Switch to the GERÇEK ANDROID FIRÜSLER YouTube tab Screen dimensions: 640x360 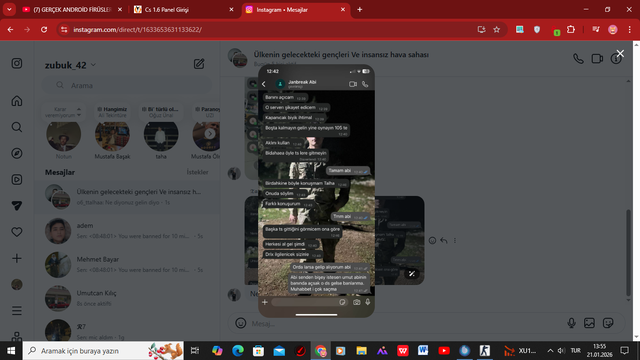(71, 9)
